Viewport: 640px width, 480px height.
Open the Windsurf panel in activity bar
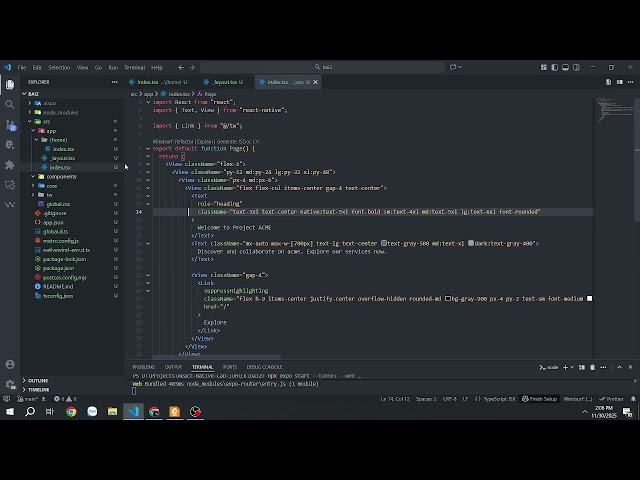10,204
